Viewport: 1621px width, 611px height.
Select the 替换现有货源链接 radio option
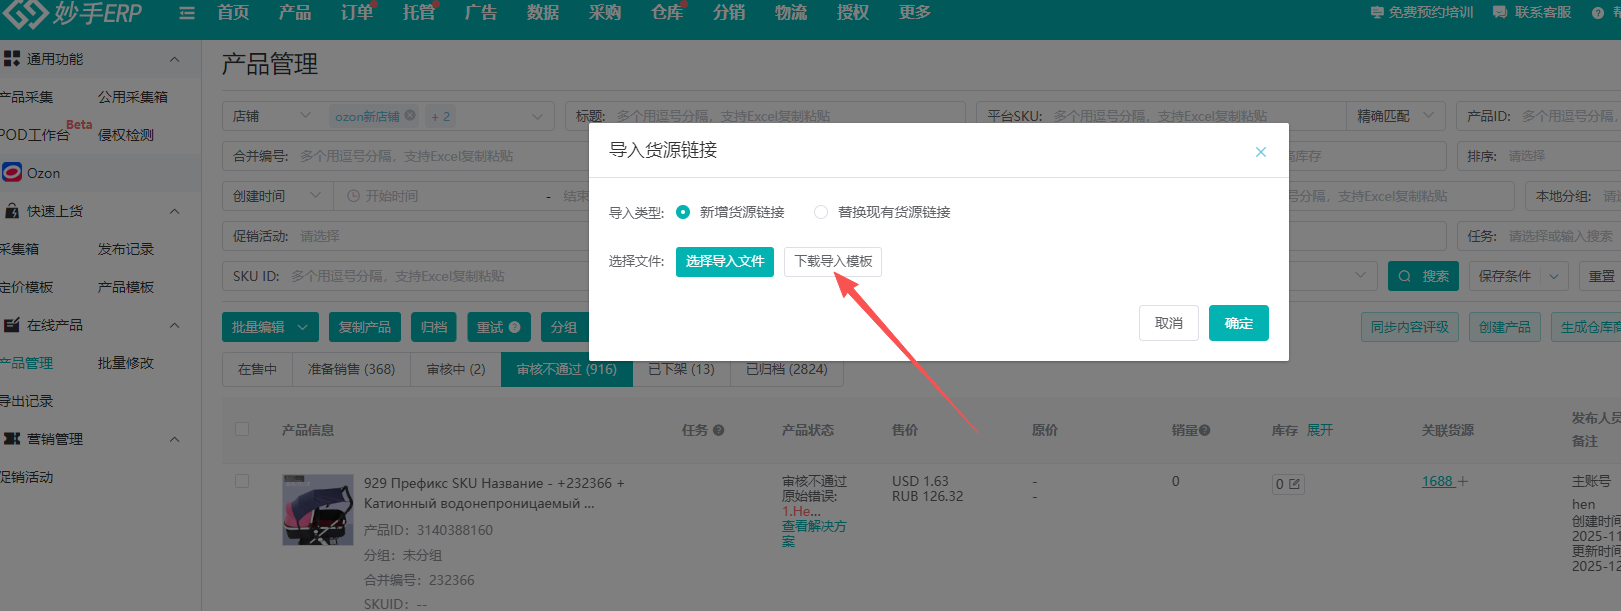pos(821,212)
